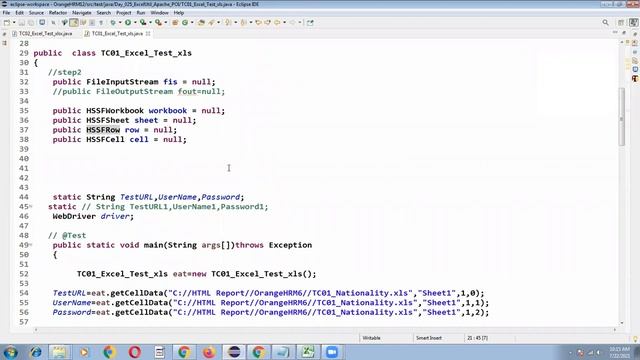Screen dimensions: 640x360
Task: Click the editor vertical scrollbar thumb
Action: [x=622, y=117]
